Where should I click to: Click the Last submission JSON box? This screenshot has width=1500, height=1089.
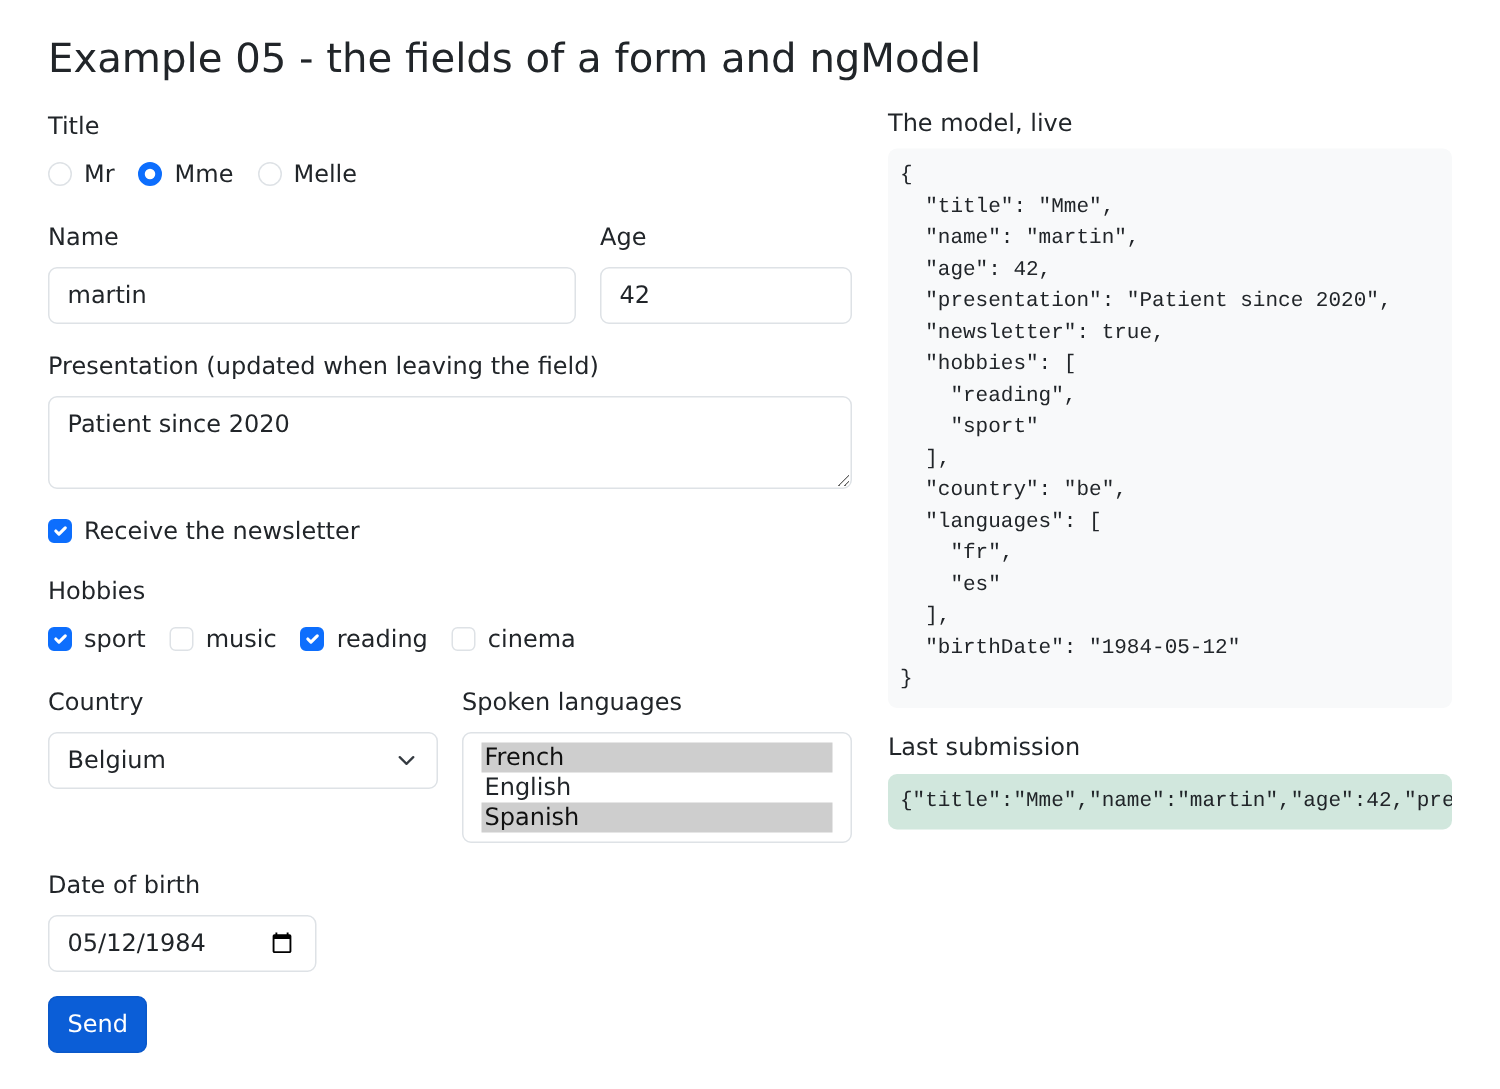point(1170,801)
